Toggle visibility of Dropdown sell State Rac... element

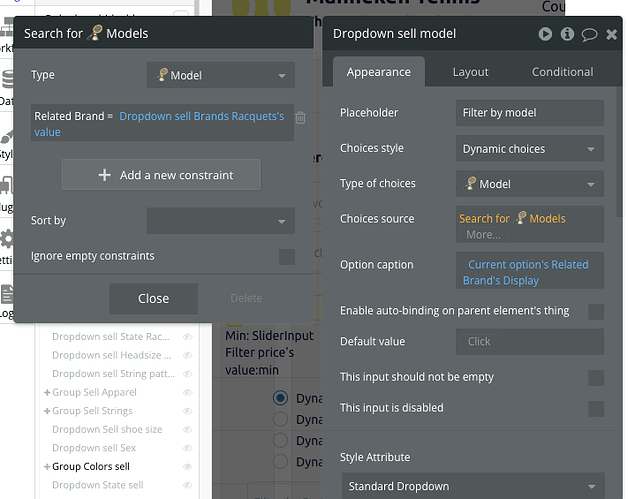(187, 337)
